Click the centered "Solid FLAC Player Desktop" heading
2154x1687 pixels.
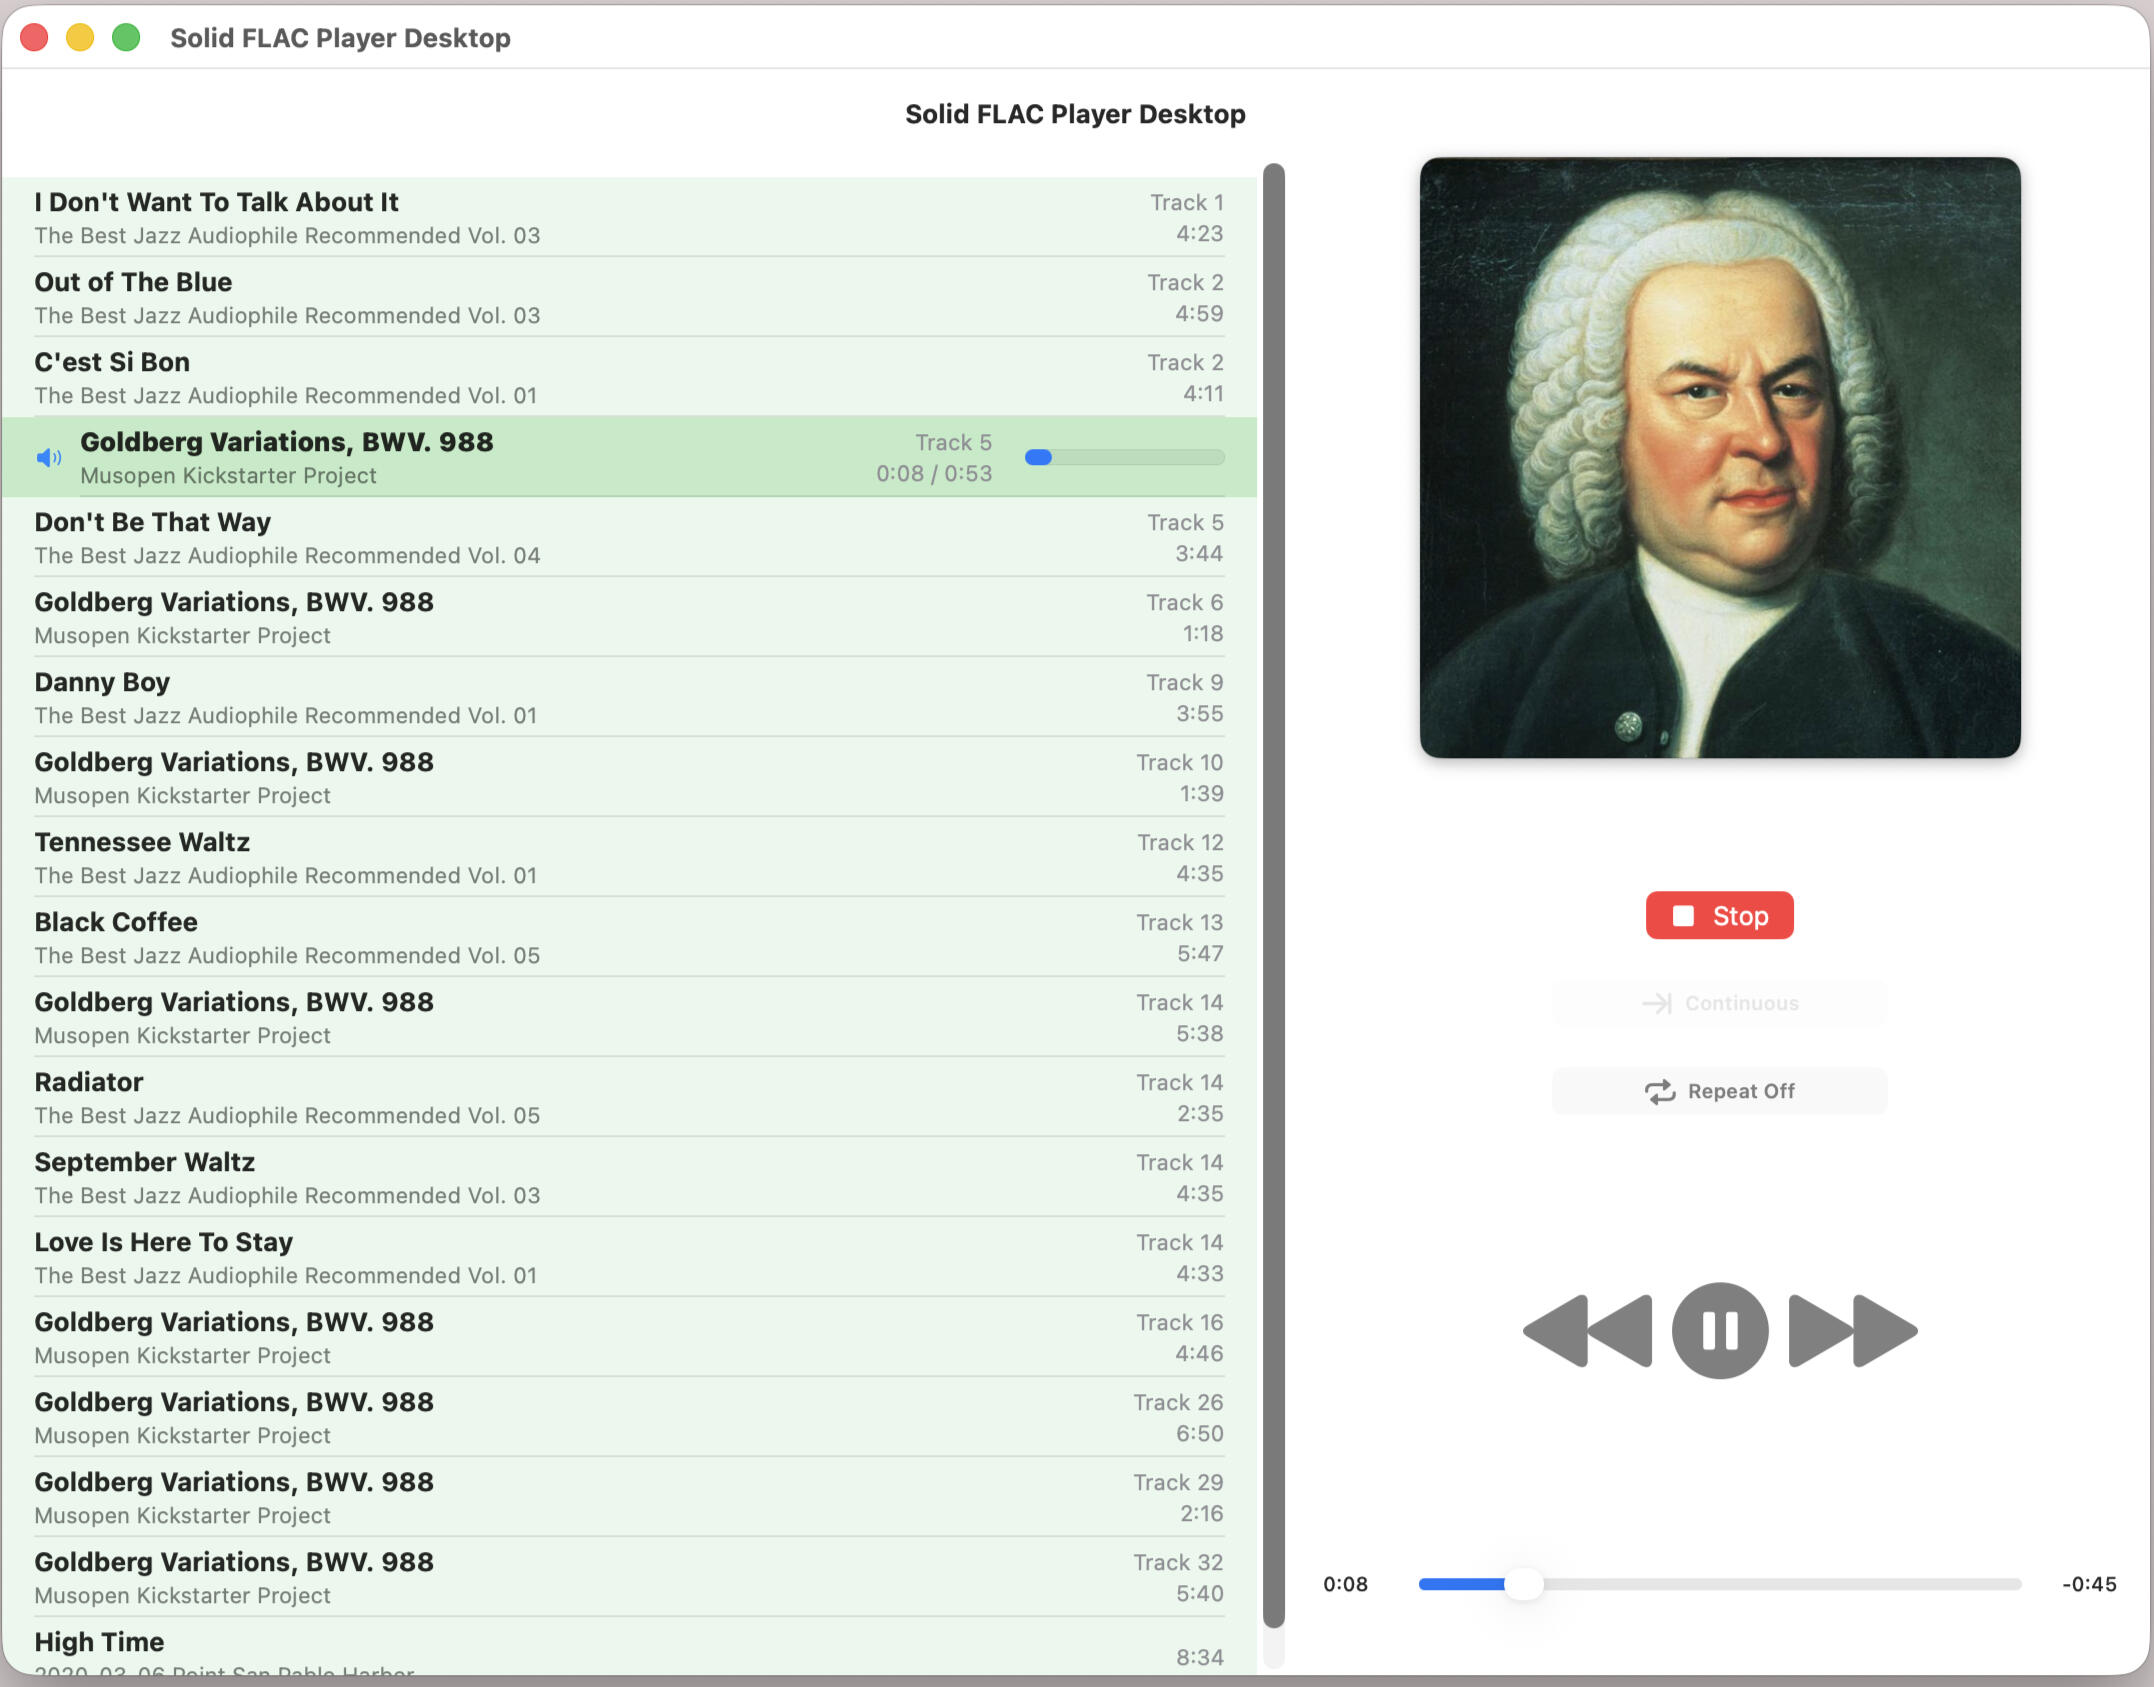point(1075,114)
